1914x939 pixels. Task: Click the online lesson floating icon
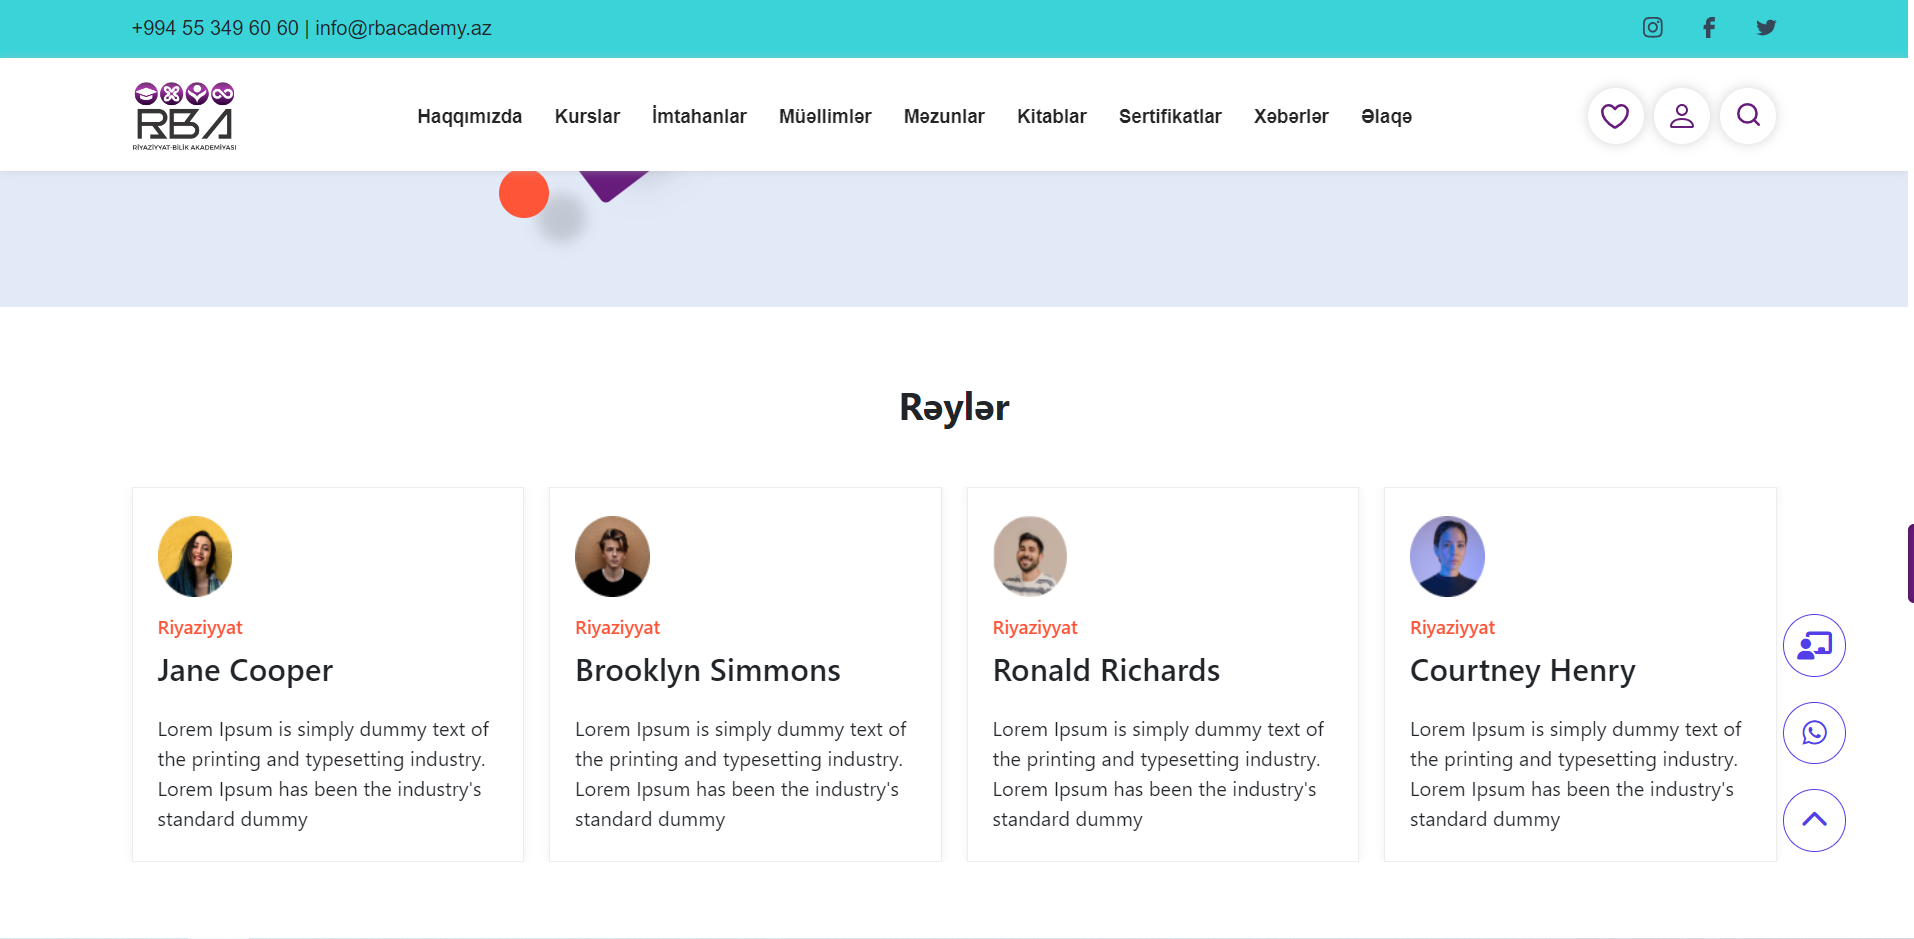pos(1814,646)
